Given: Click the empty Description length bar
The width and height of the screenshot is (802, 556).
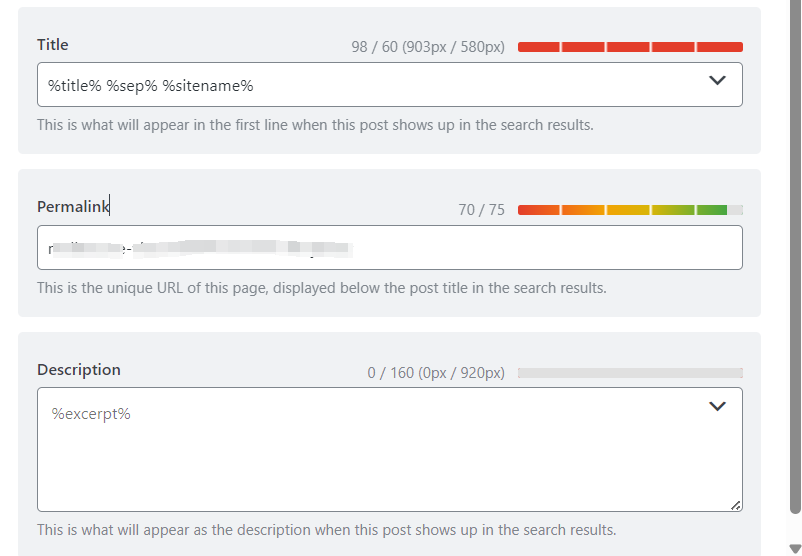Looking at the screenshot, I should (x=630, y=373).
